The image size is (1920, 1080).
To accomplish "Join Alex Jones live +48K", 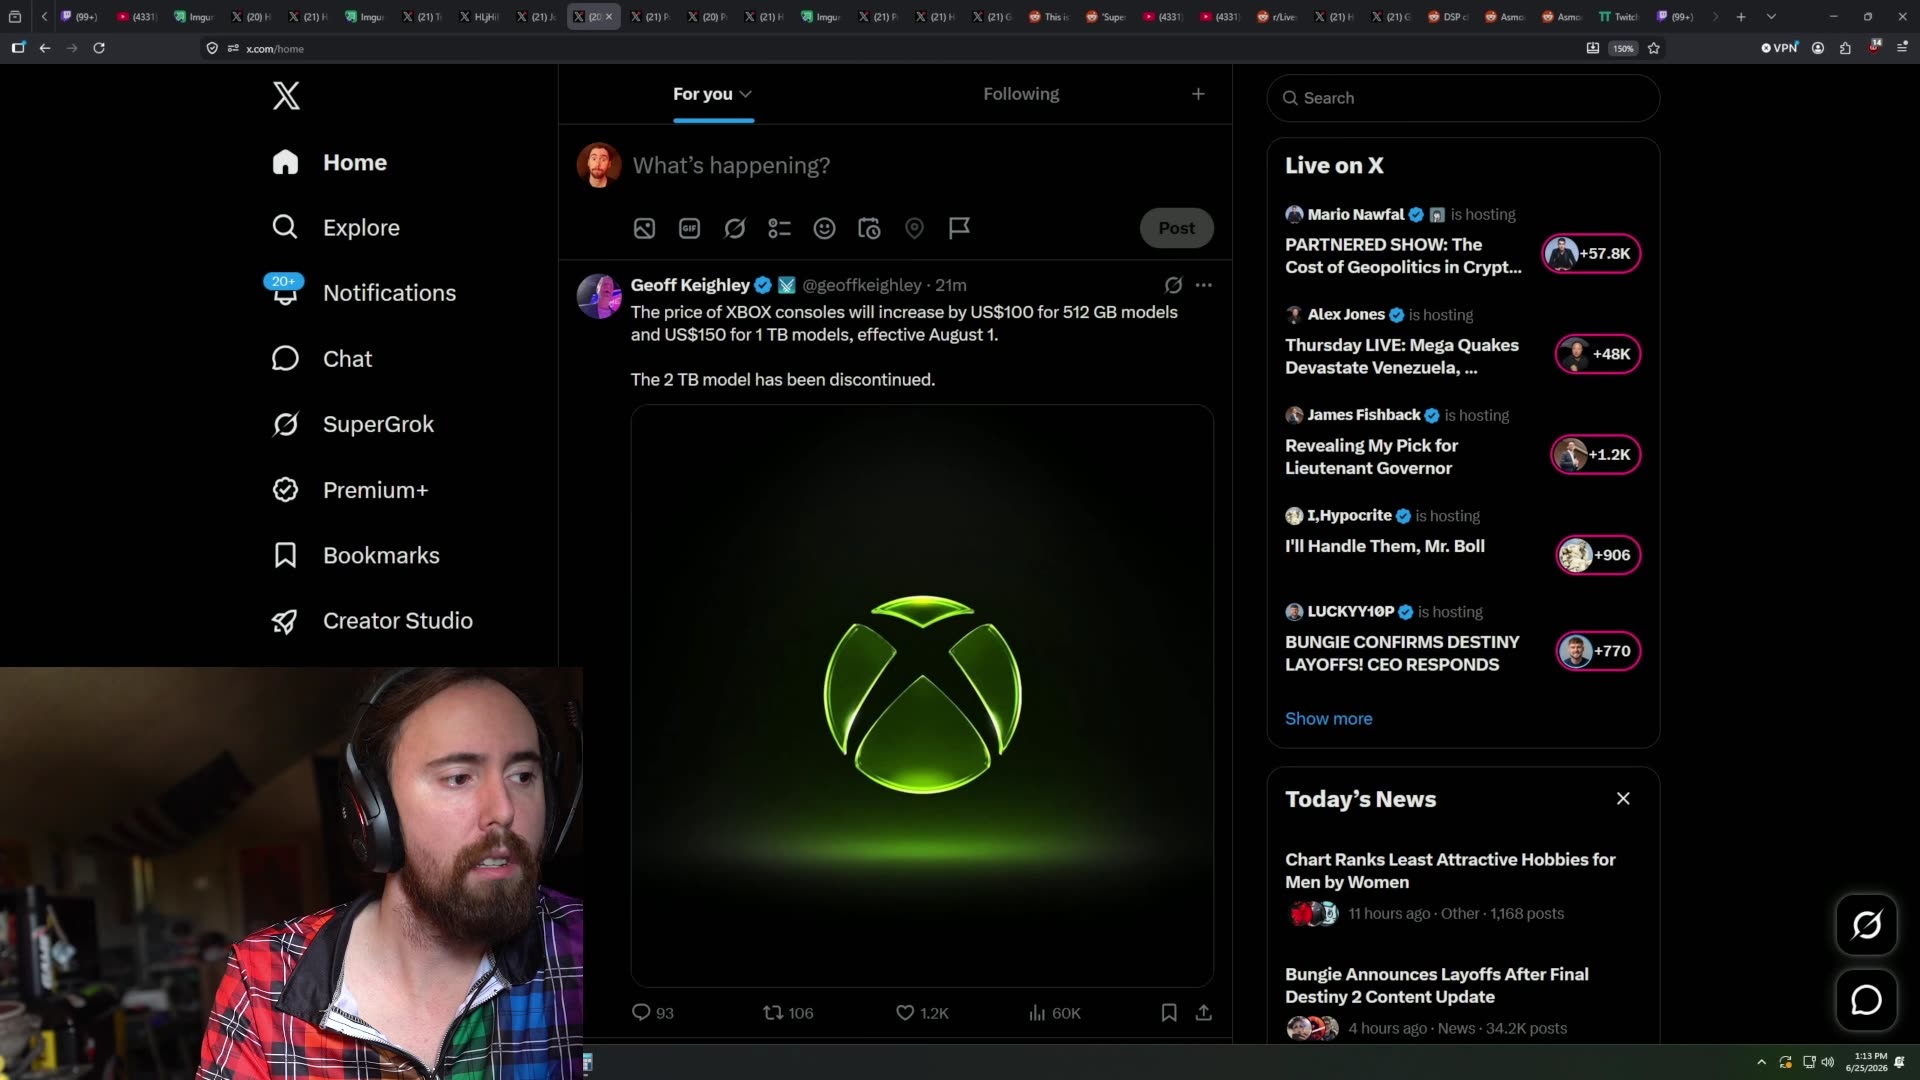I will click(x=1597, y=355).
